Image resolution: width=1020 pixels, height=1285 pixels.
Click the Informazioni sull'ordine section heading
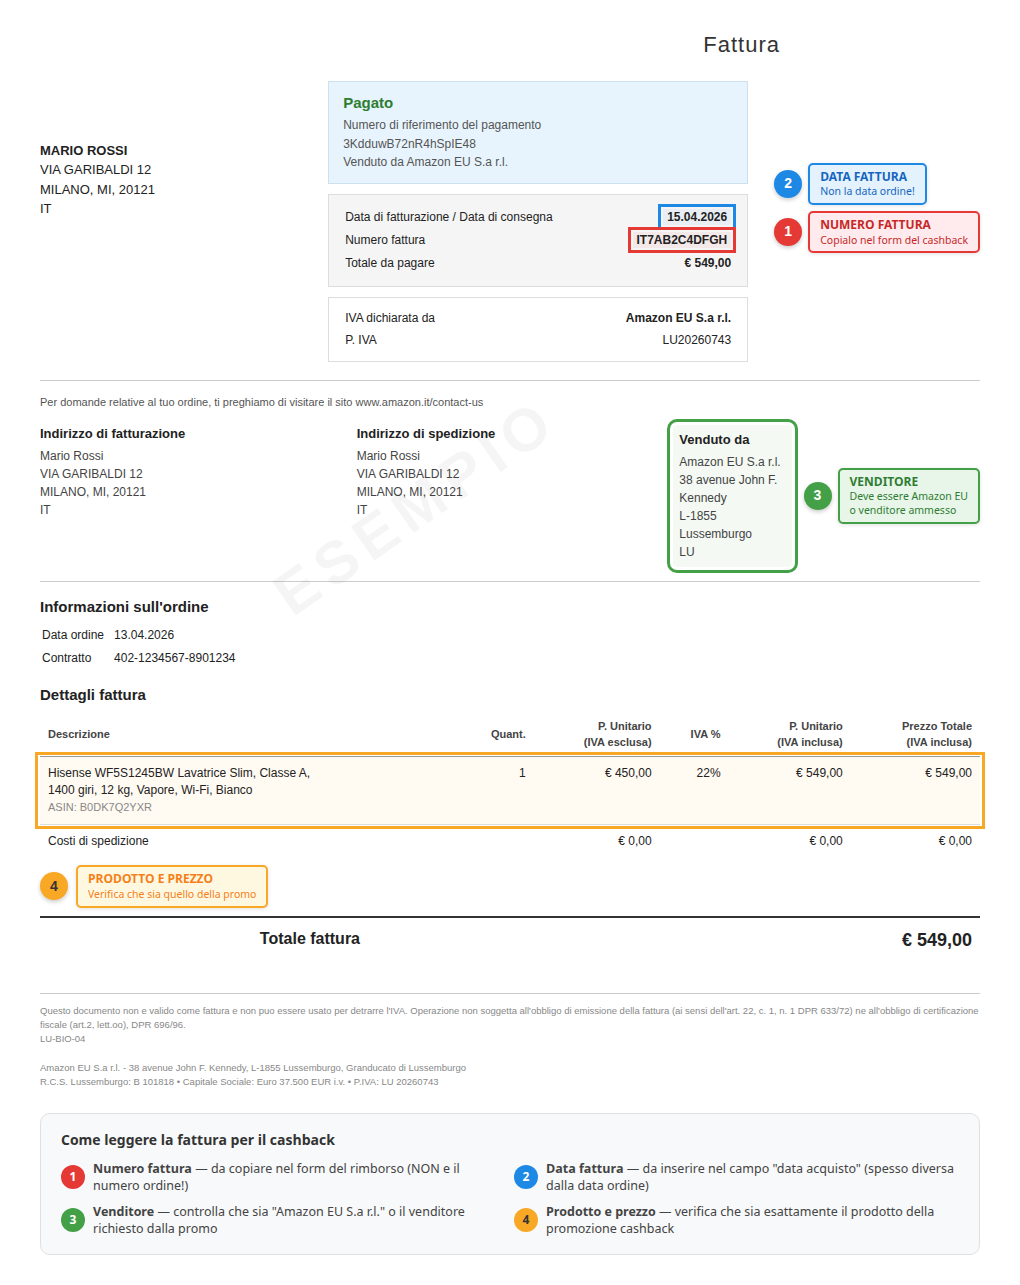(123, 606)
